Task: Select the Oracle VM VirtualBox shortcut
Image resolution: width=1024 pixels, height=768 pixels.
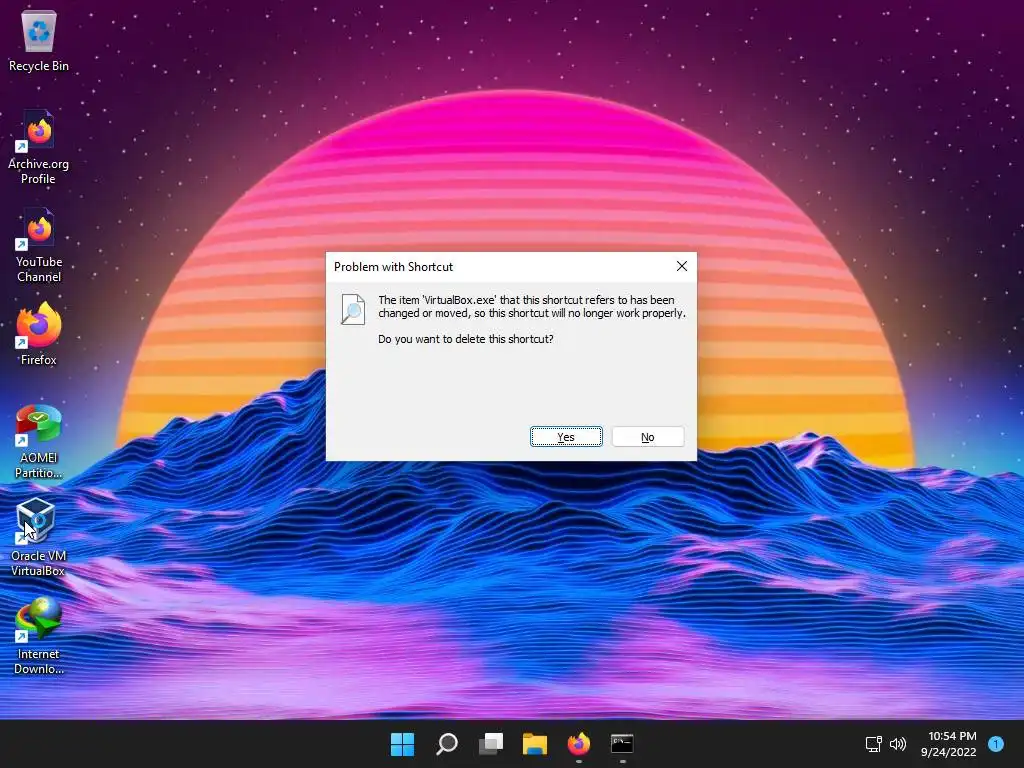Action: point(39,537)
